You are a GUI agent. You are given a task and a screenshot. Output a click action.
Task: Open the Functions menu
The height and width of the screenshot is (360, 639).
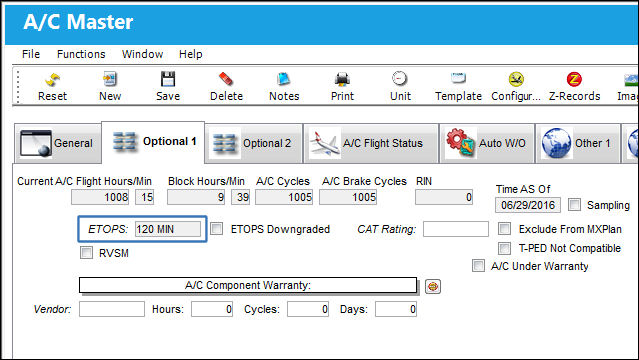[x=81, y=54]
